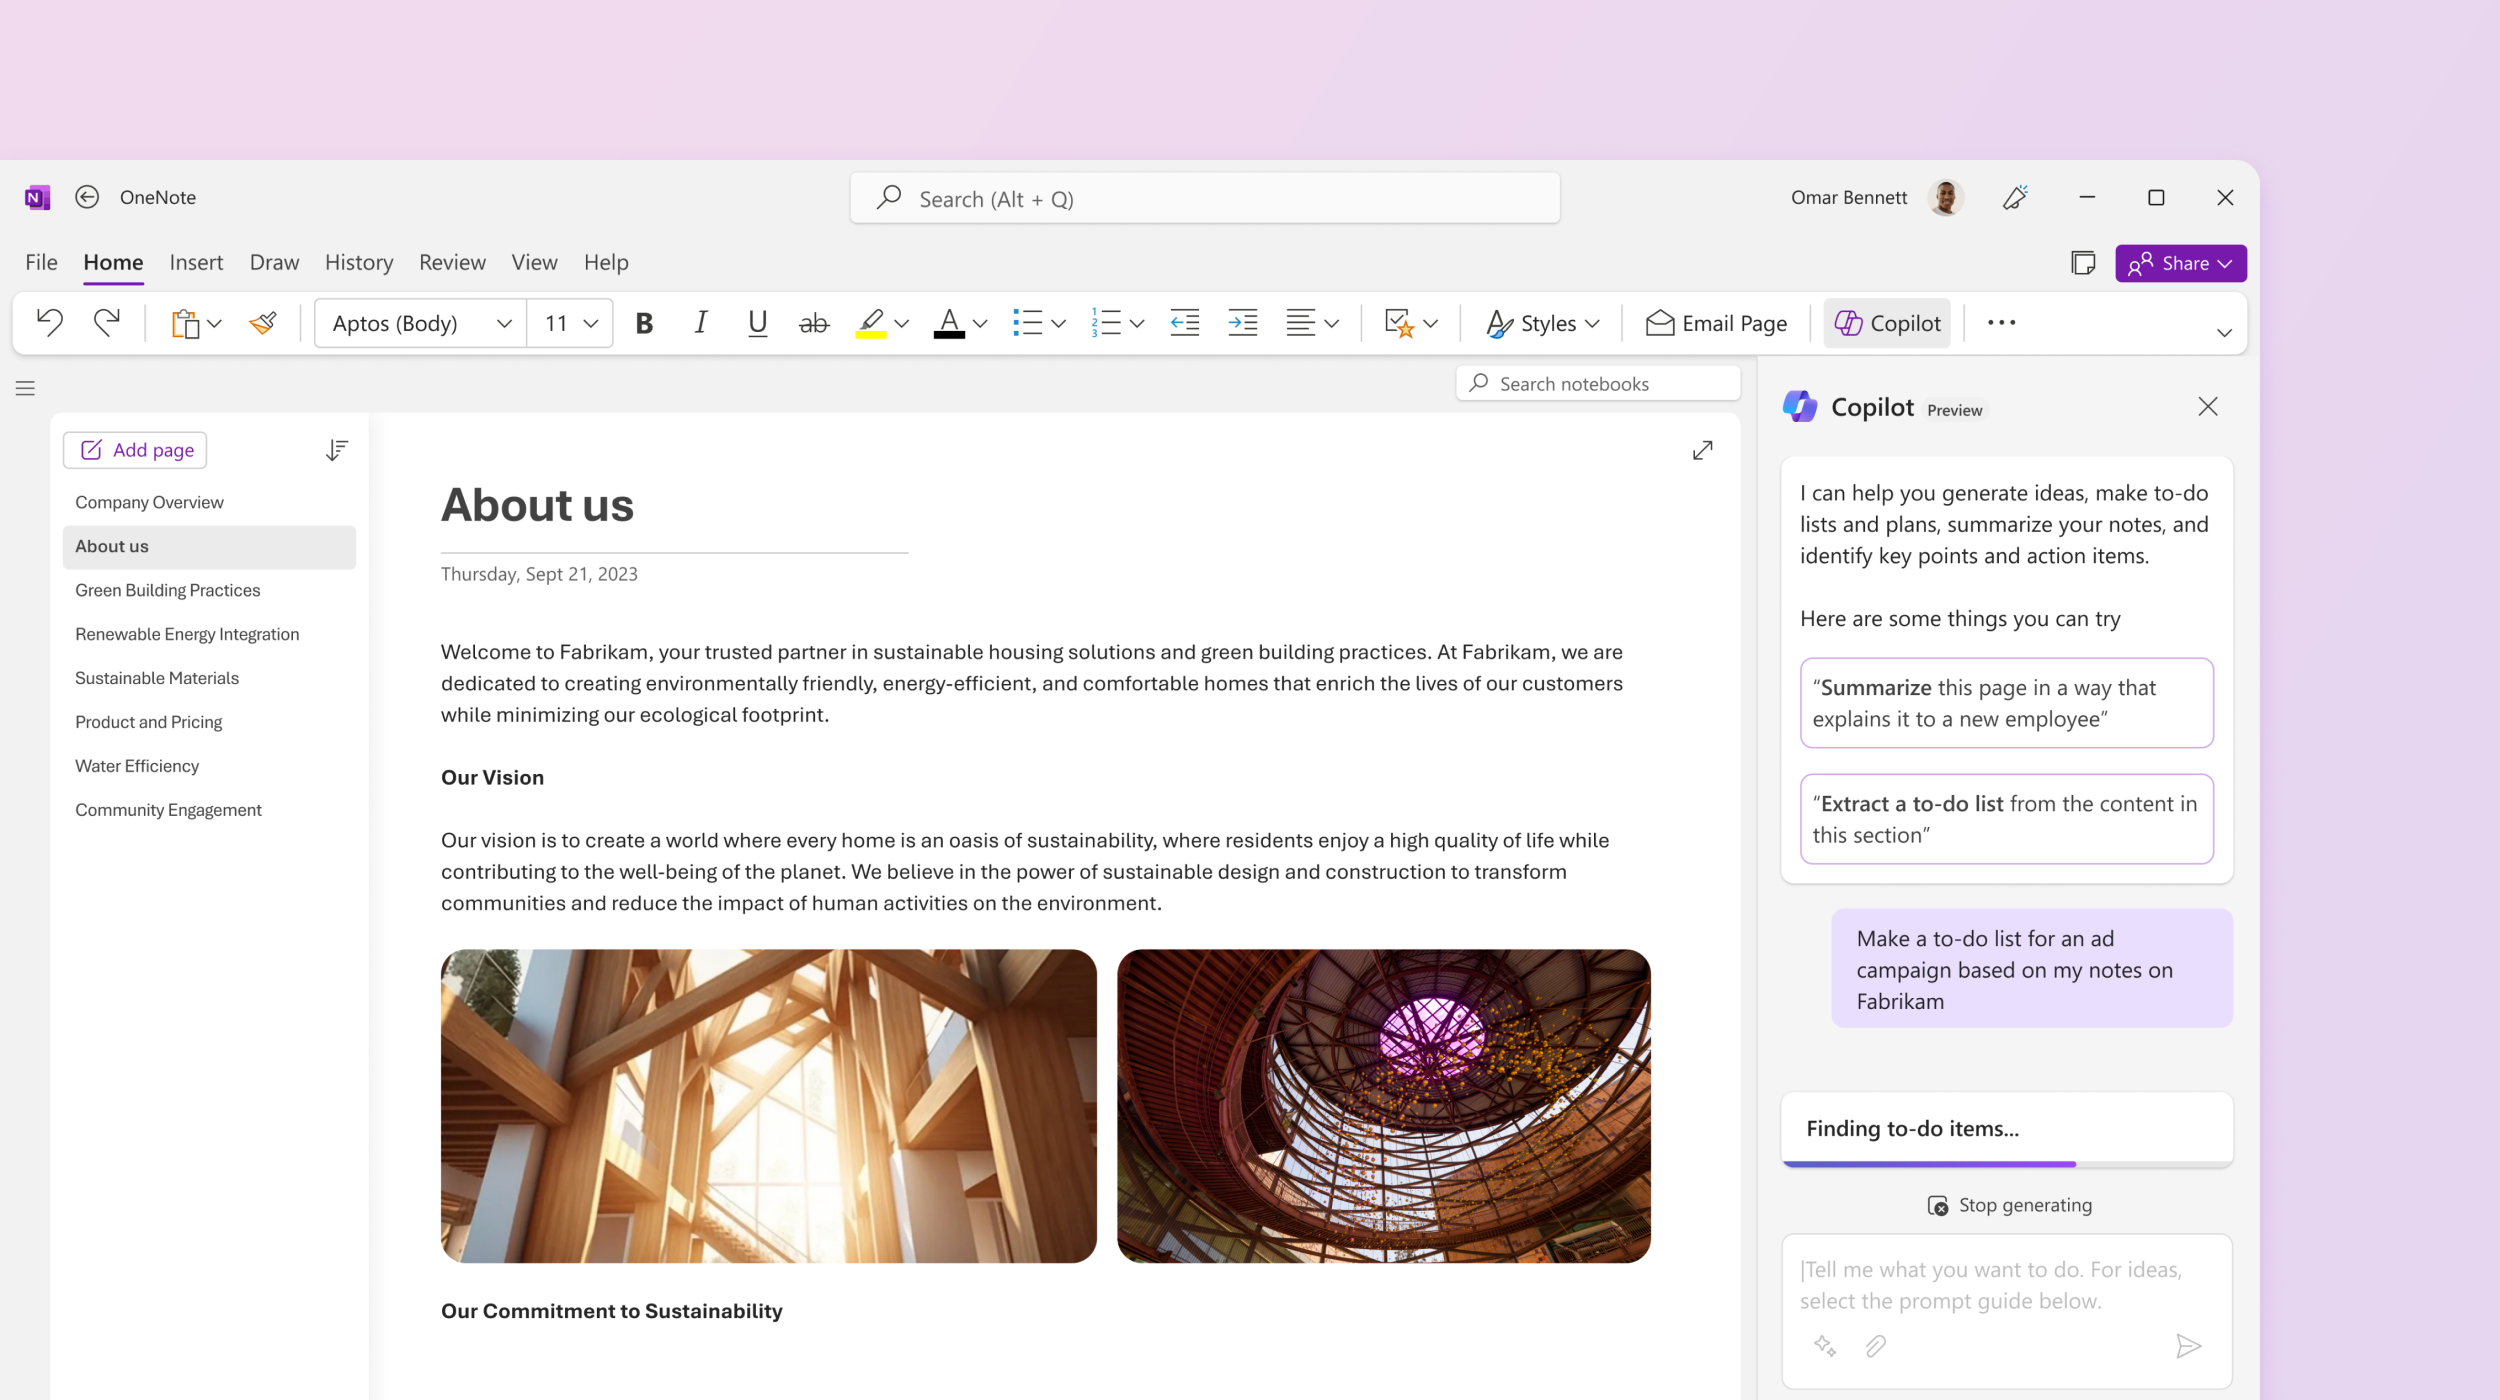
Task: Click Add page button
Action: [136, 448]
